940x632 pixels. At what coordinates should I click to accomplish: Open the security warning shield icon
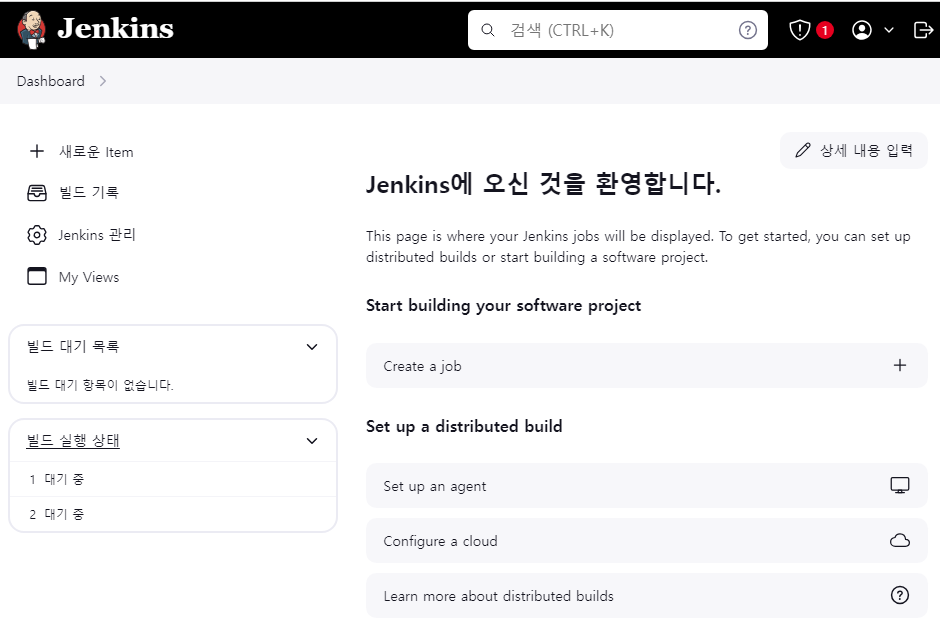tap(799, 30)
